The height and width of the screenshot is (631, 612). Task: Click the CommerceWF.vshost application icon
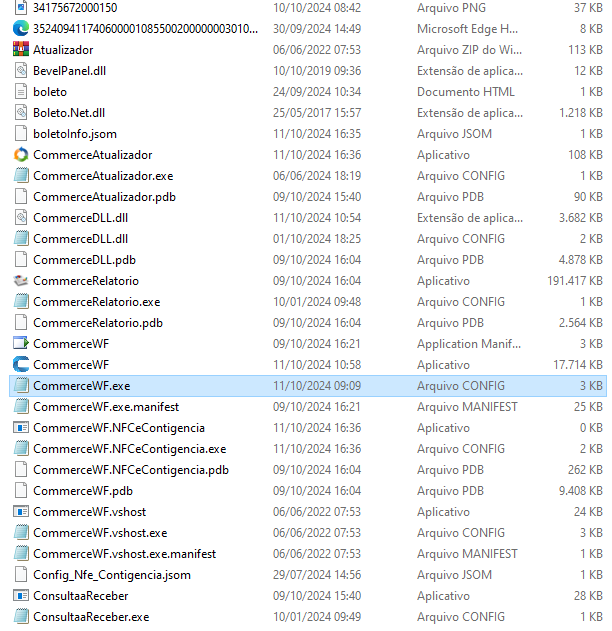(21, 512)
